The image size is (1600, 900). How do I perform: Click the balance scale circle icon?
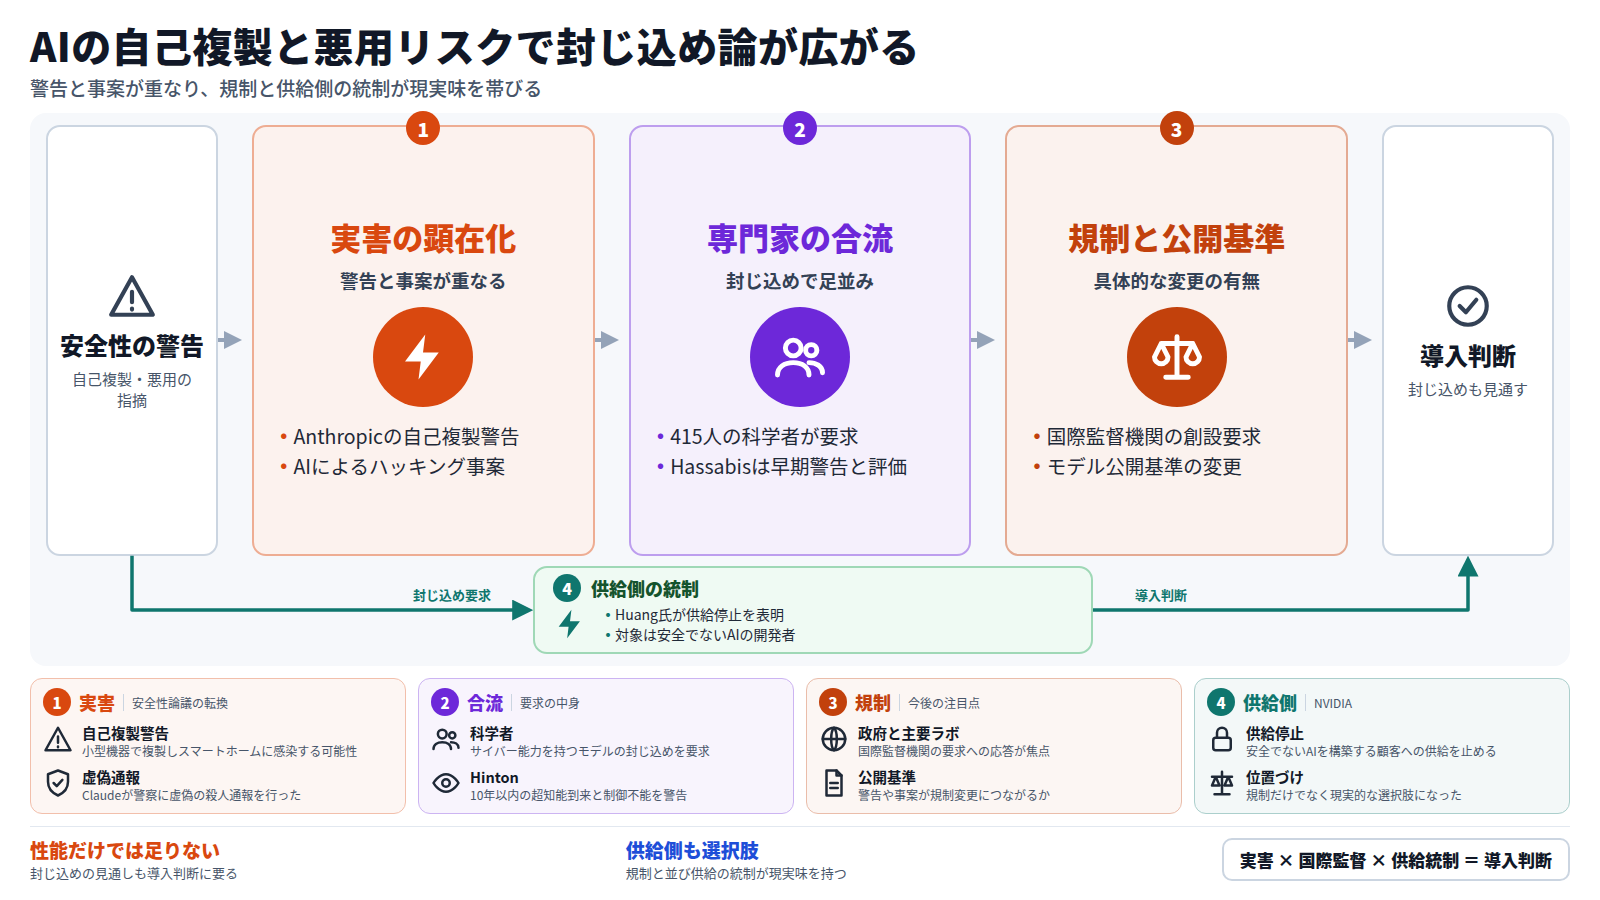[1177, 357]
